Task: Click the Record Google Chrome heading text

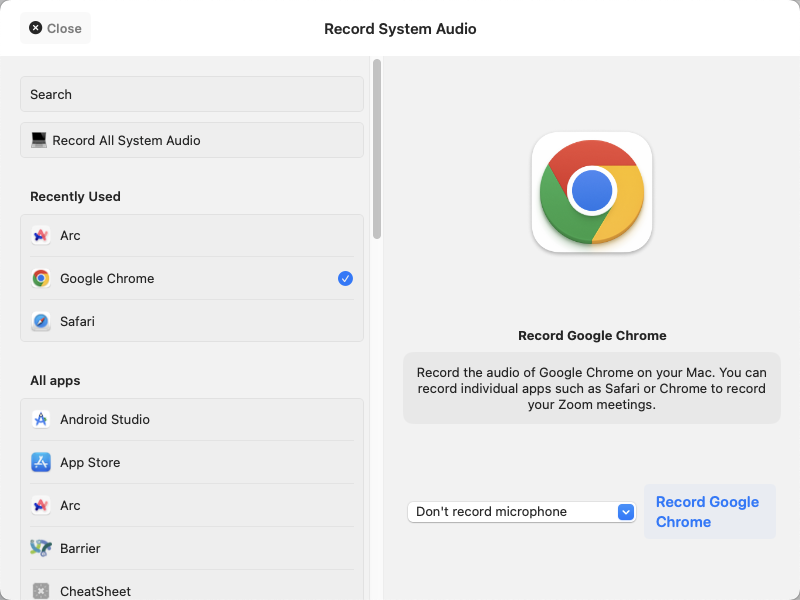Action: point(592,336)
